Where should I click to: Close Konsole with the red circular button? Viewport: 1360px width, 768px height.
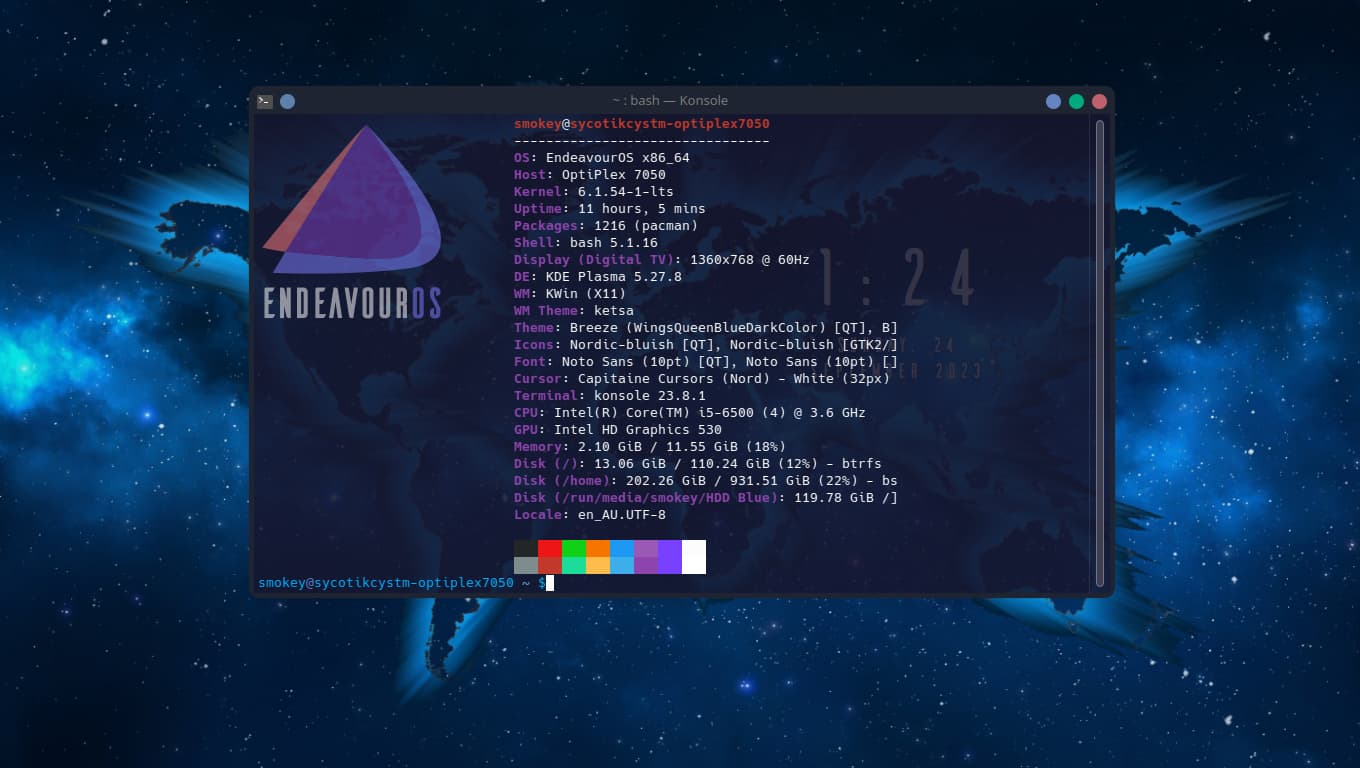pyautogui.click(x=1099, y=101)
